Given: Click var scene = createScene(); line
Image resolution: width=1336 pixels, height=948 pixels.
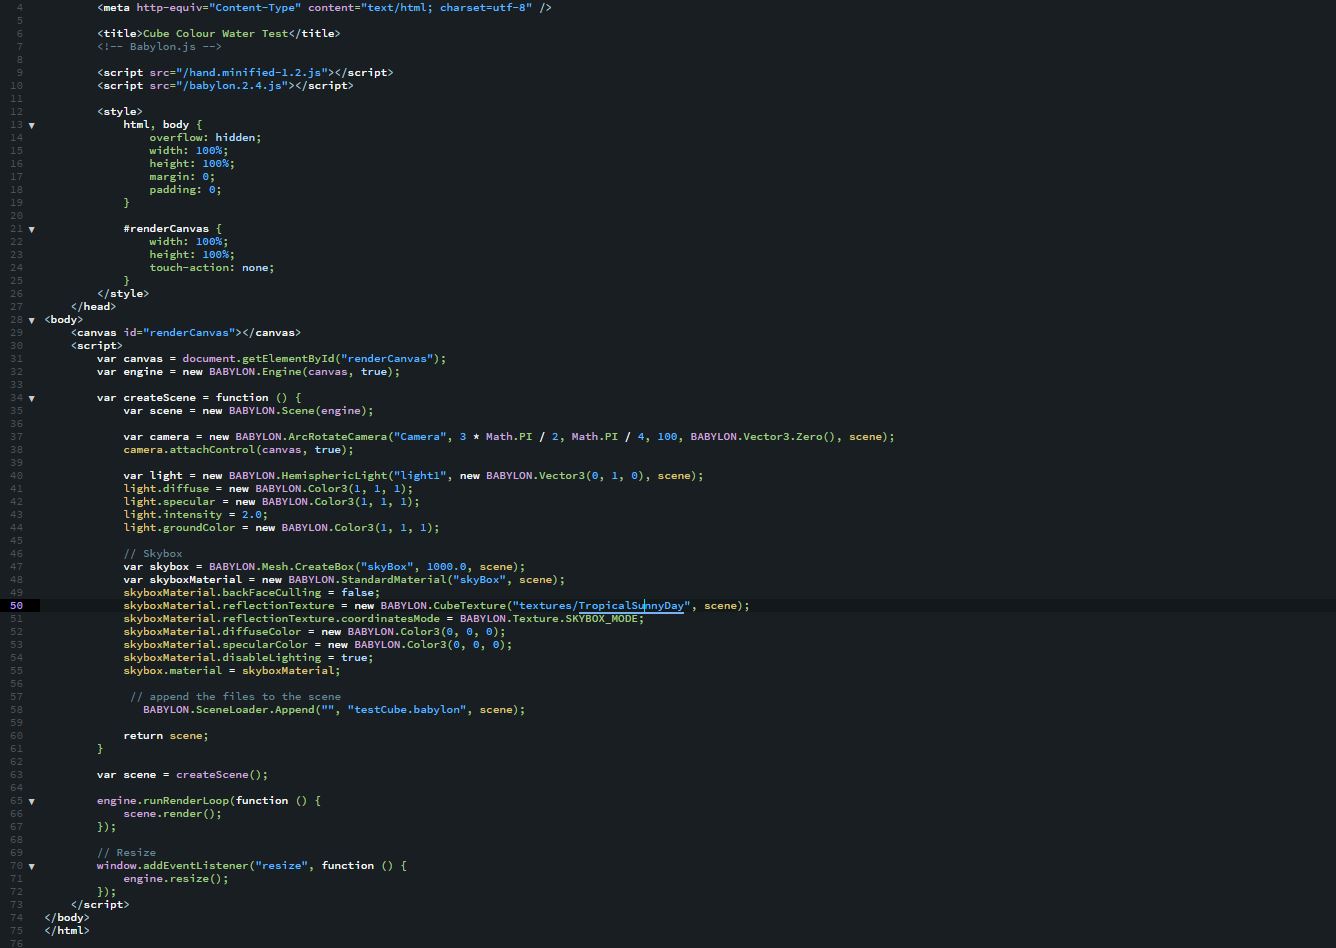Looking at the screenshot, I should point(182,774).
